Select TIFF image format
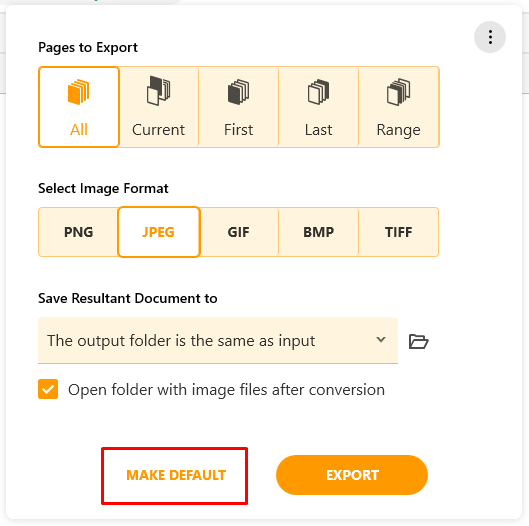 pyautogui.click(x=398, y=232)
